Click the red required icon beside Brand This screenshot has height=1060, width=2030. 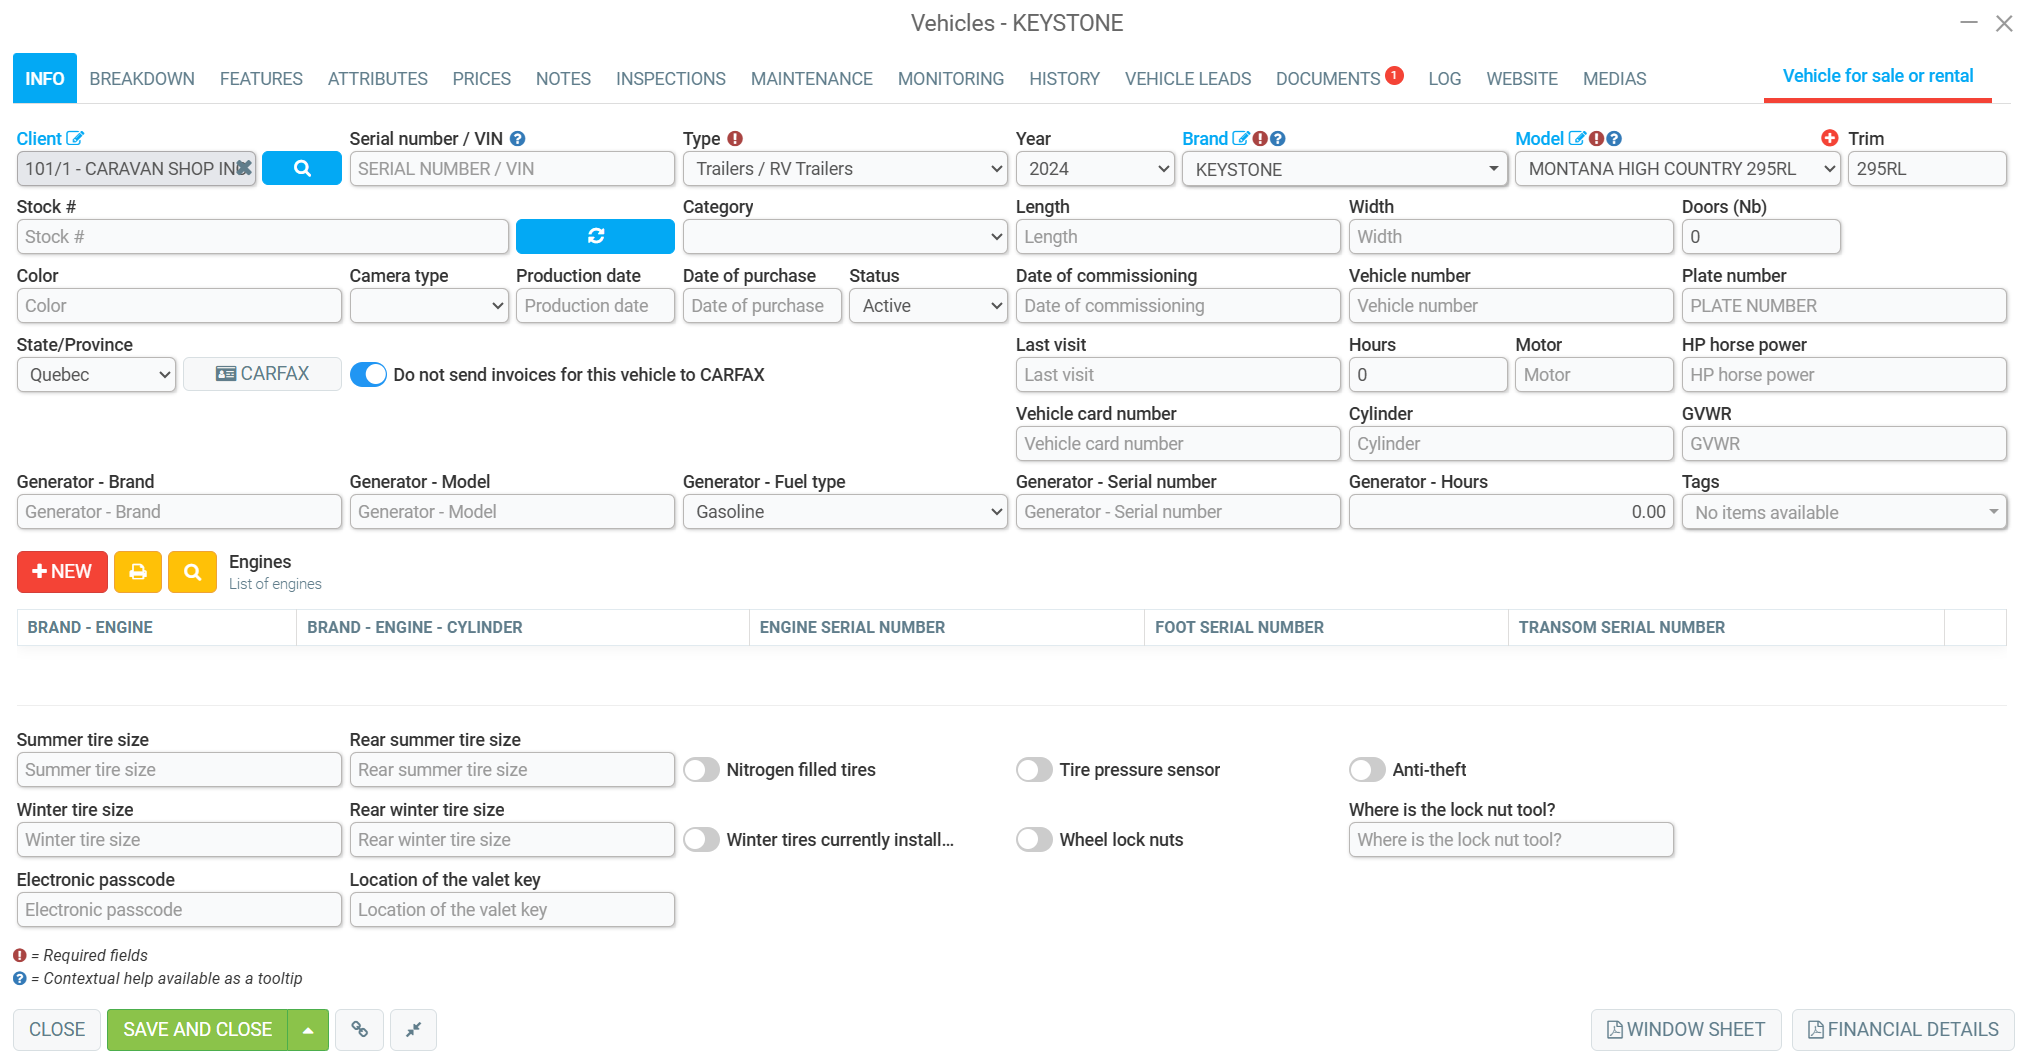point(1260,139)
